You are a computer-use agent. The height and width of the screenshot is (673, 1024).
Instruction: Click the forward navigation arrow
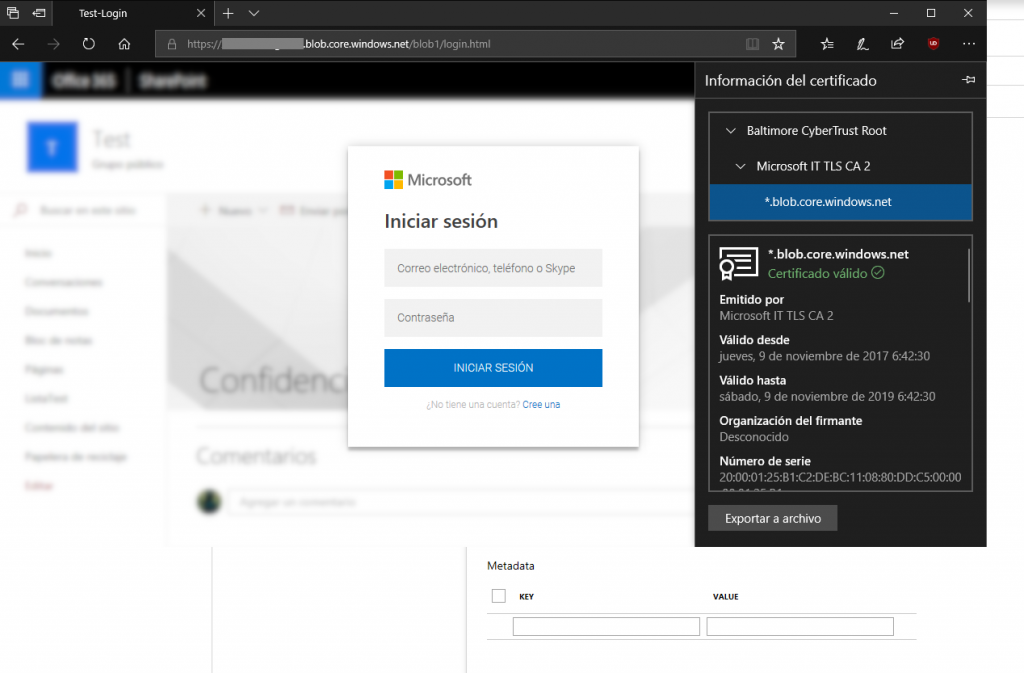[x=54, y=44]
